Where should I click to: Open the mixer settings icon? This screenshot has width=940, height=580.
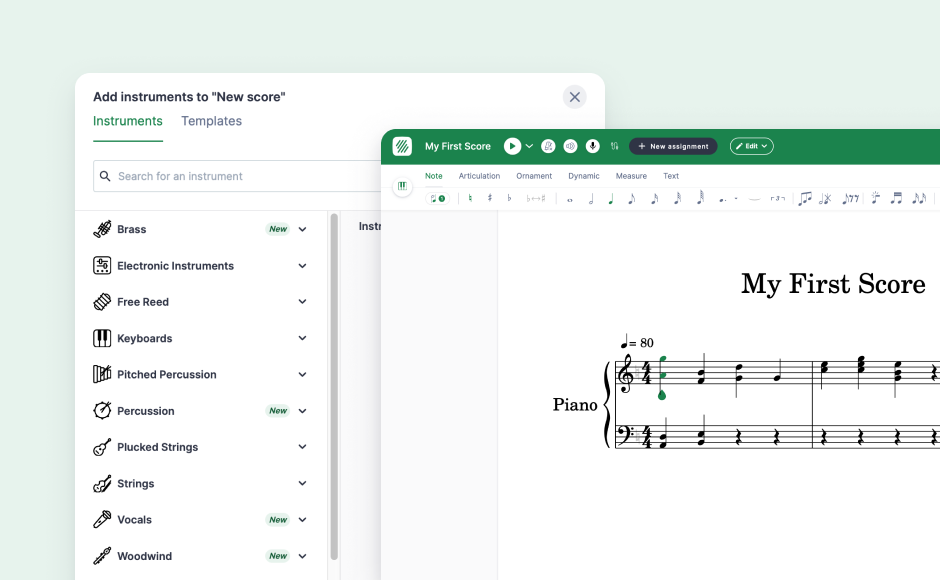coord(614,146)
